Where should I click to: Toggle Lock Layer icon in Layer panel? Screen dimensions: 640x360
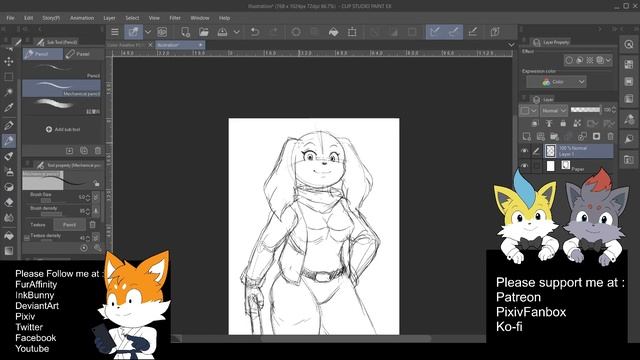[563, 123]
